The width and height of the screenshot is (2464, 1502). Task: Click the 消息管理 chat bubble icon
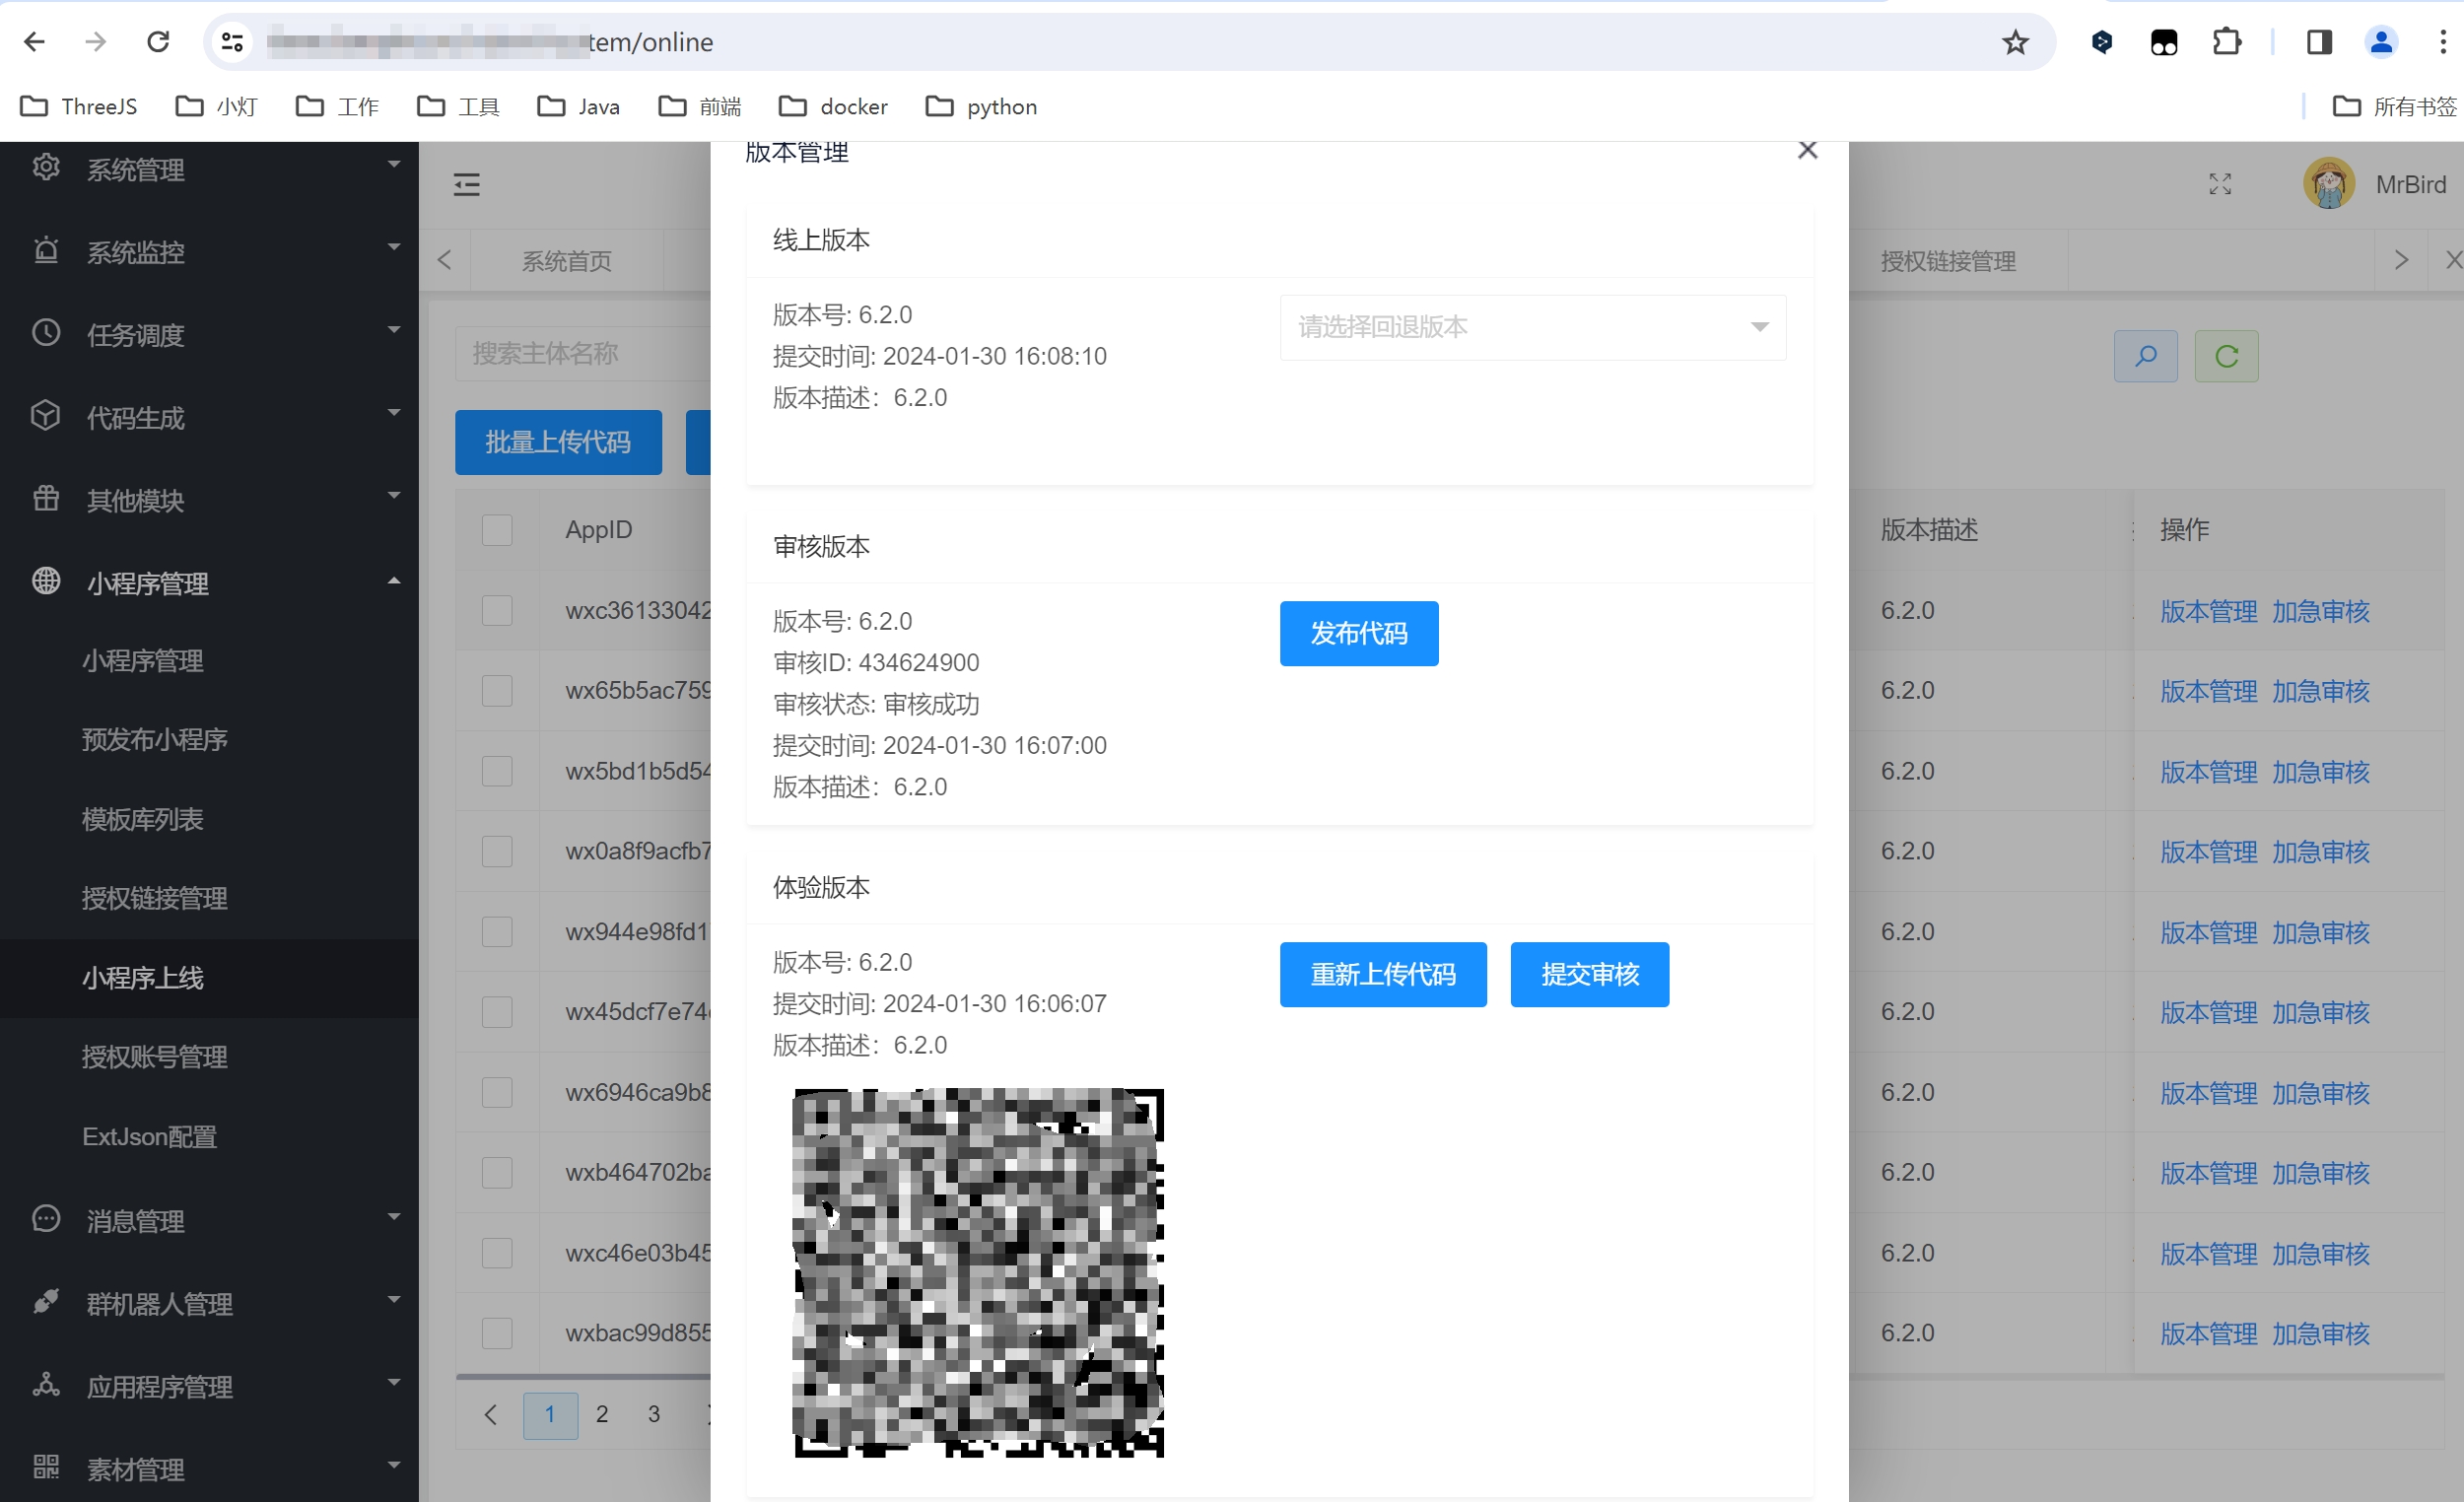pyautogui.click(x=46, y=1219)
